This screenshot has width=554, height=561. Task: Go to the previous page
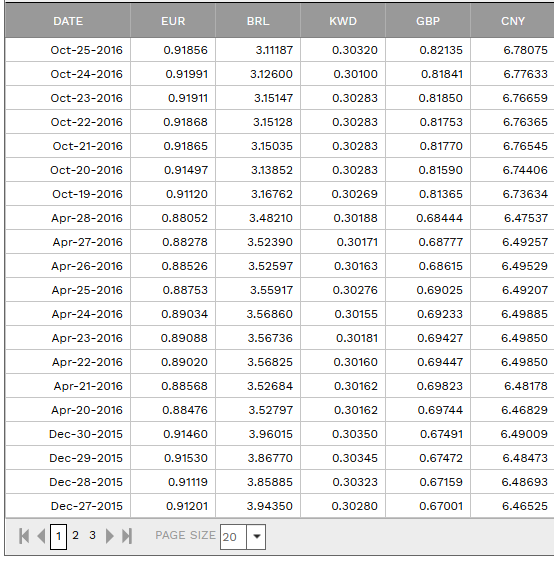coord(41,536)
